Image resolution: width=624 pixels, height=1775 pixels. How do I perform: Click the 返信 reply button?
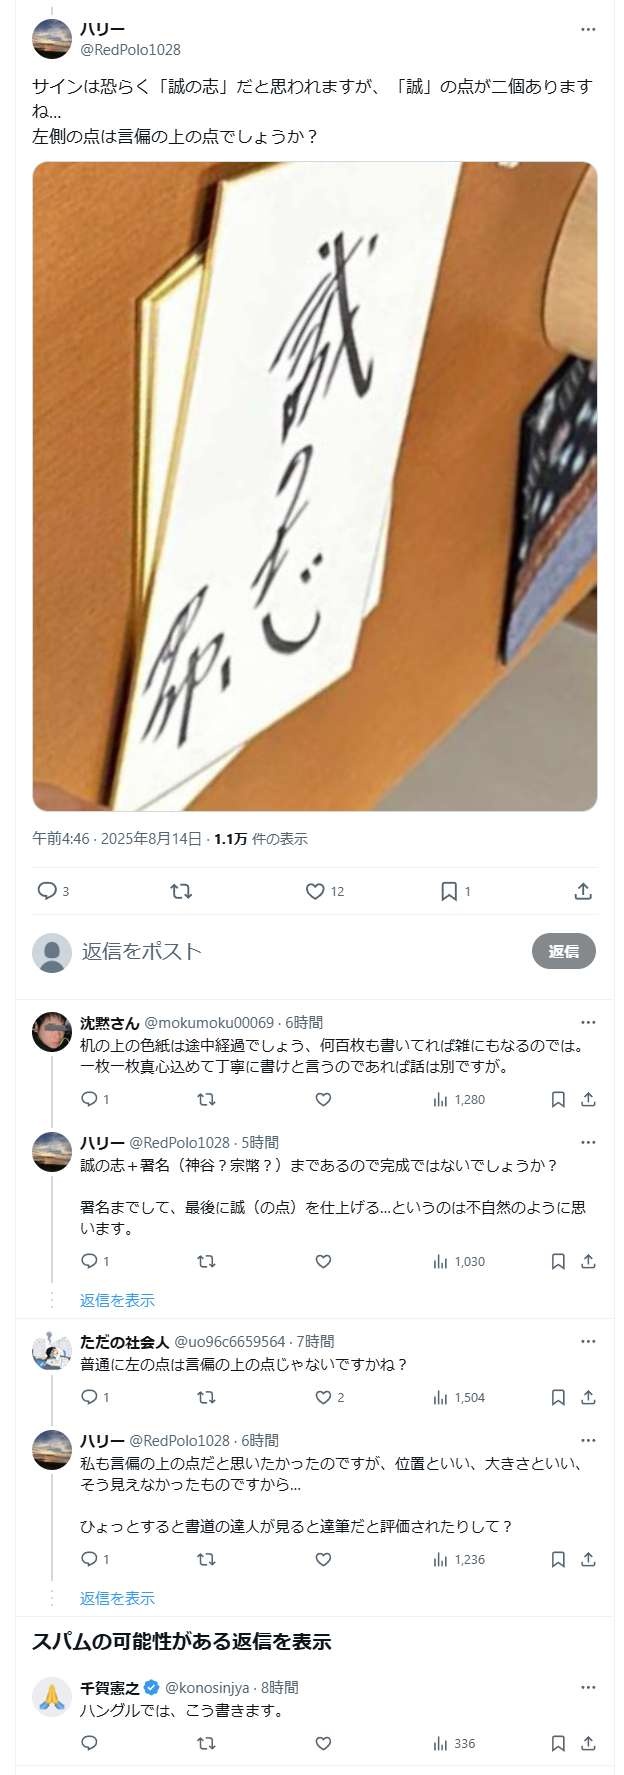(564, 951)
